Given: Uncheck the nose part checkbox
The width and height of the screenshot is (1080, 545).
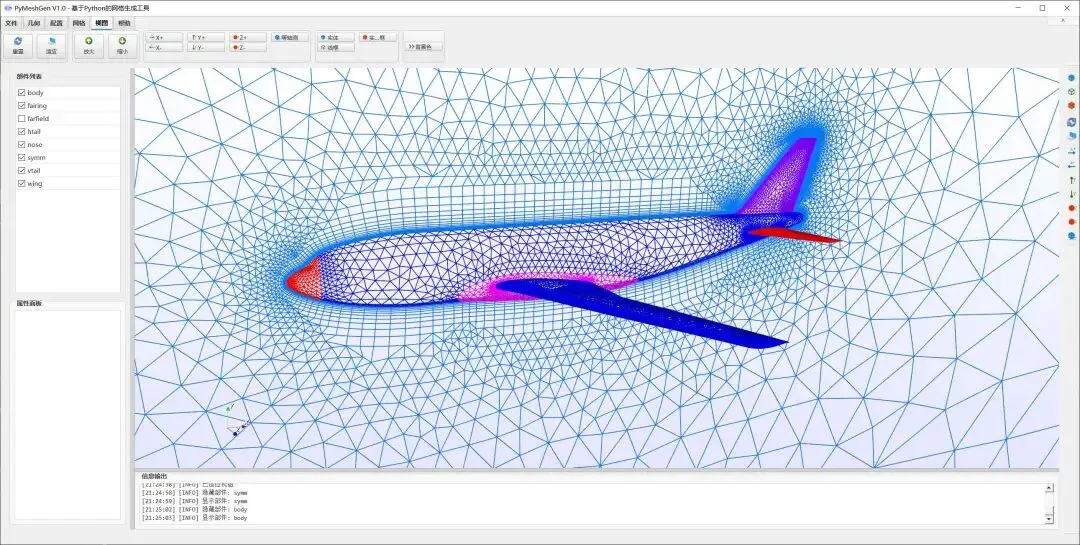Looking at the screenshot, I should click(22, 145).
